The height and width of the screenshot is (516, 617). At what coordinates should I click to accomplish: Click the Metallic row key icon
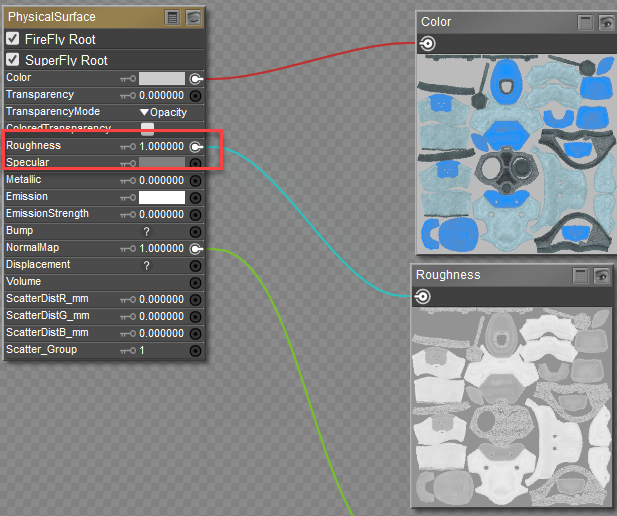128,181
